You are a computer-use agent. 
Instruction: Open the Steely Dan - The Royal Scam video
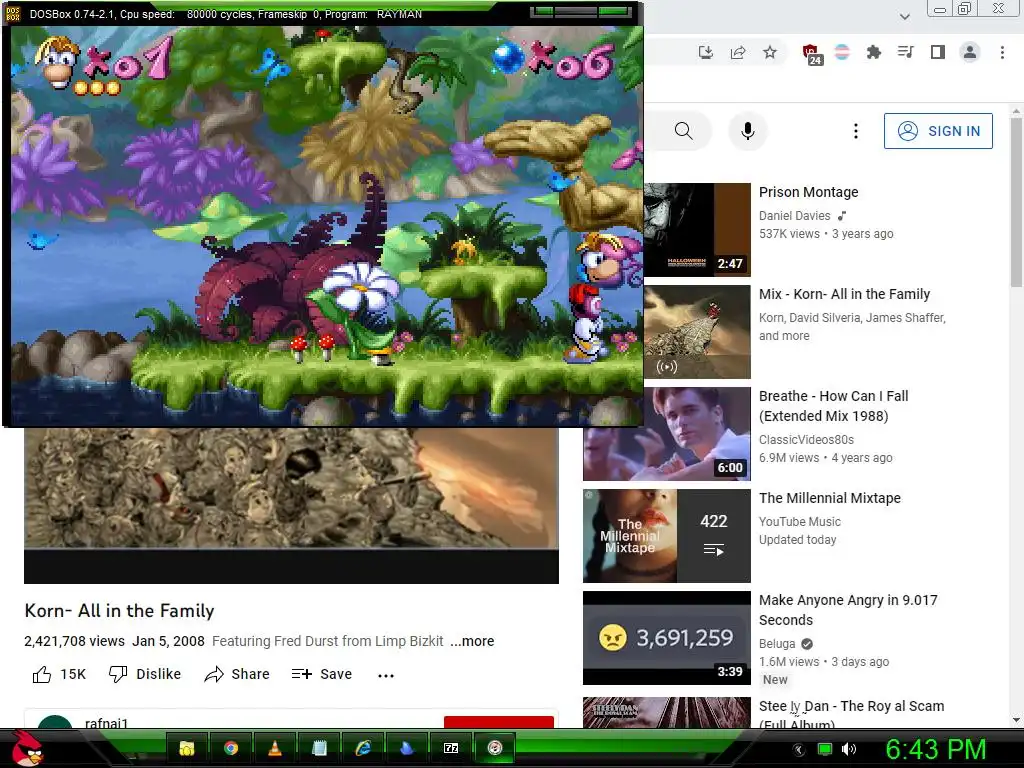point(851,714)
